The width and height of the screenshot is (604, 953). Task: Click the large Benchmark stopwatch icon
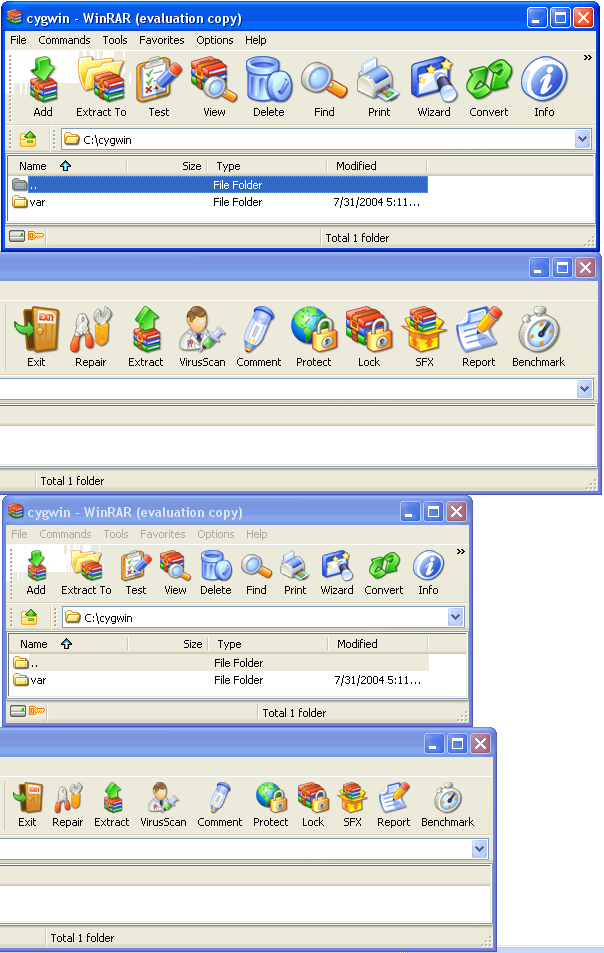538,329
